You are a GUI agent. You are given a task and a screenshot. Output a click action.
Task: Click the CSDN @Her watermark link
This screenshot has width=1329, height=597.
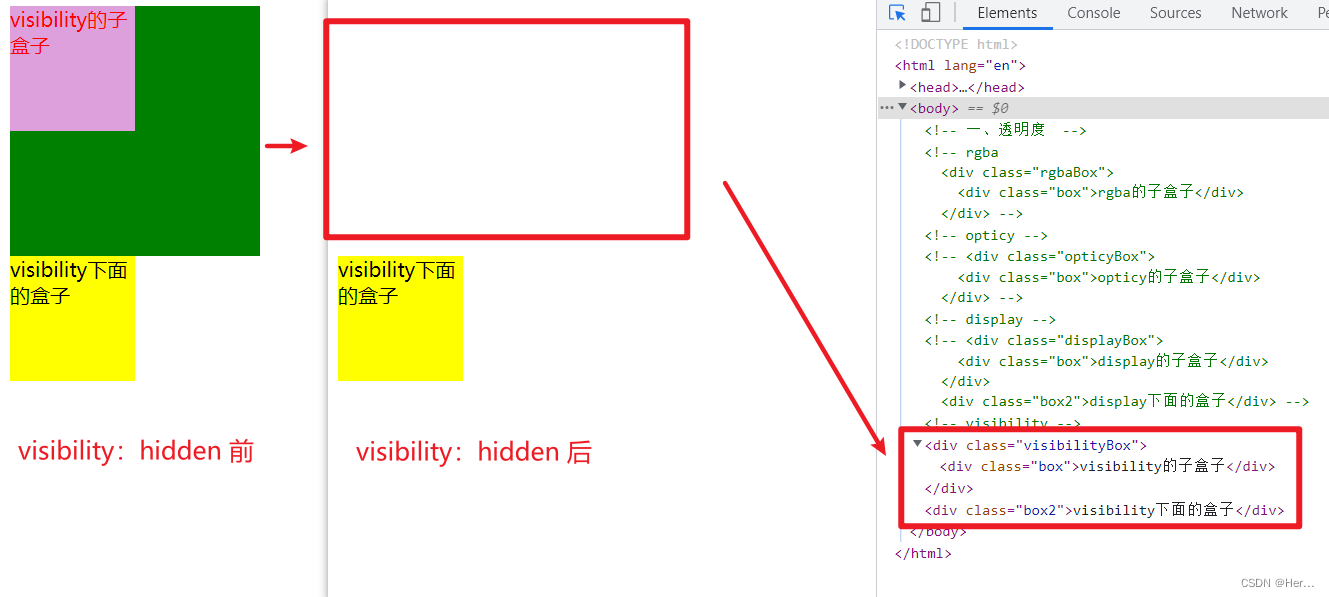(1277, 582)
